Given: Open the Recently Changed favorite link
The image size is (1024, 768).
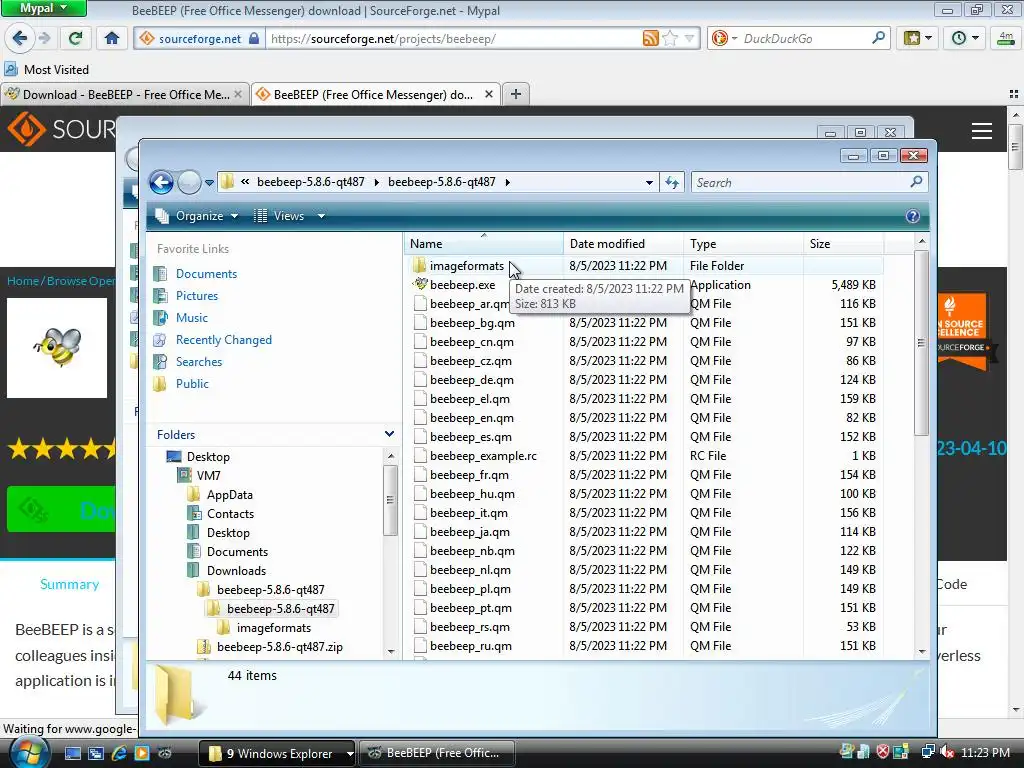Looking at the screenshot, I should point(223,340).
